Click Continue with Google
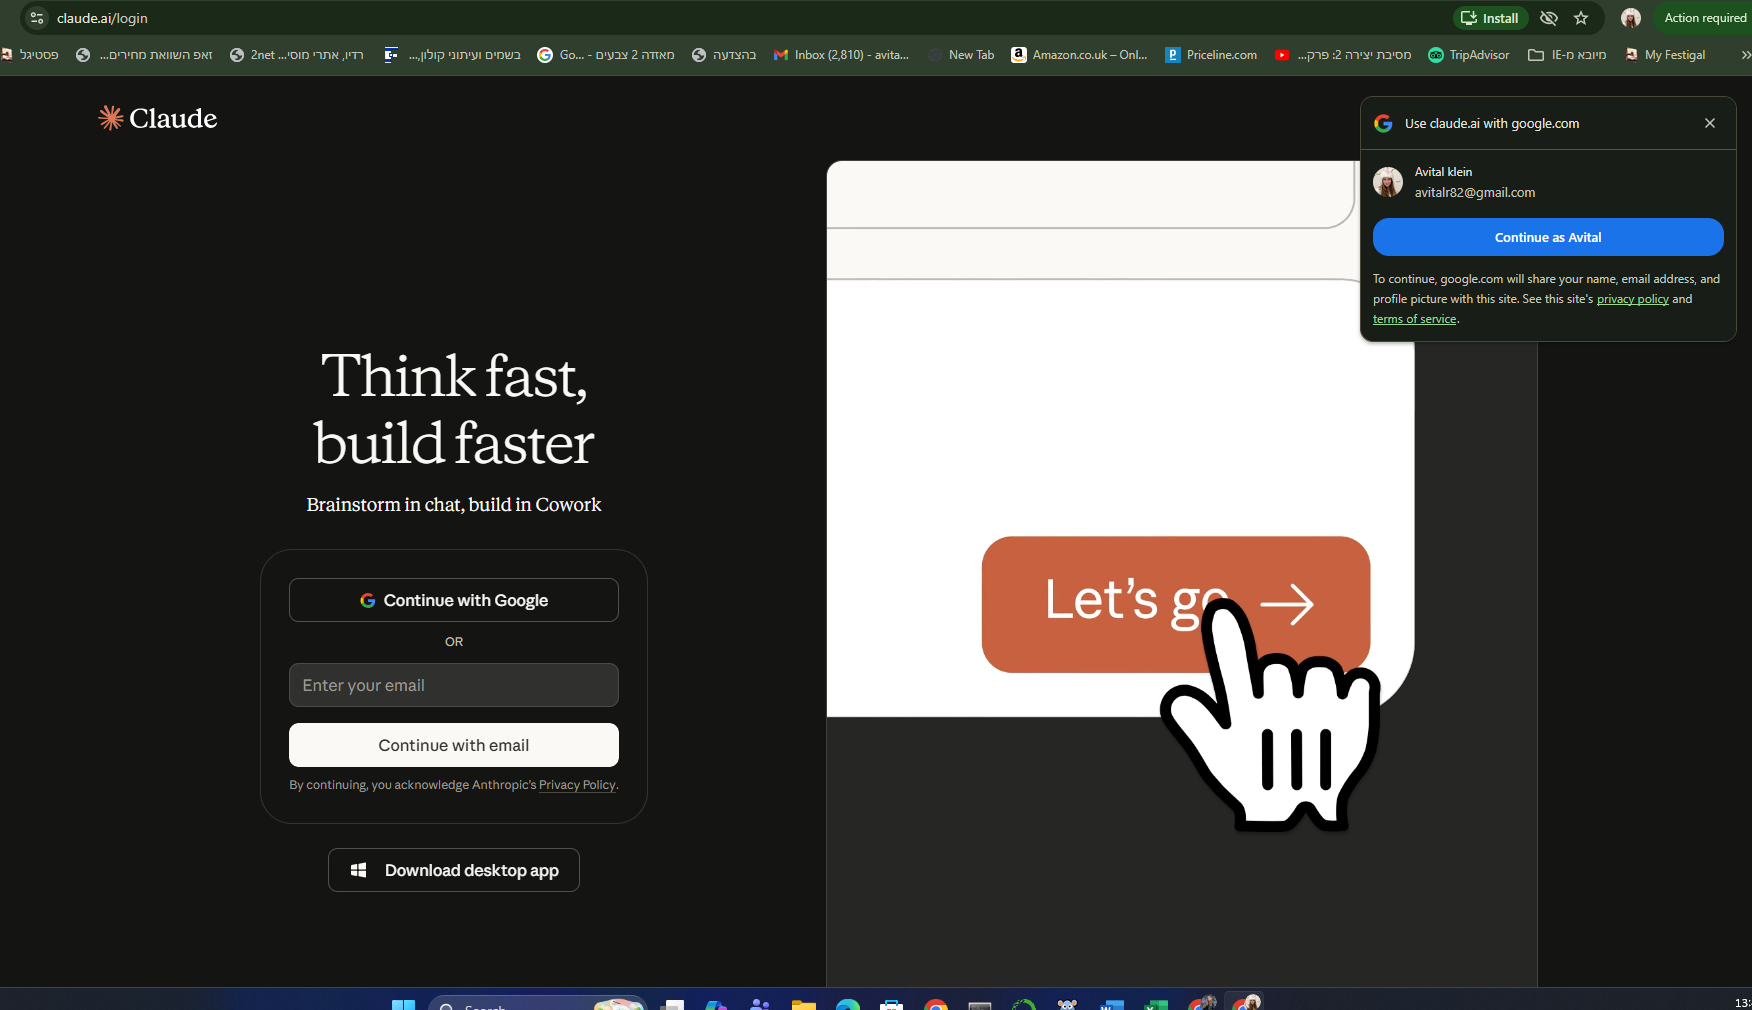Viewport: 1752px width, 1010px height. pos(454,600)
